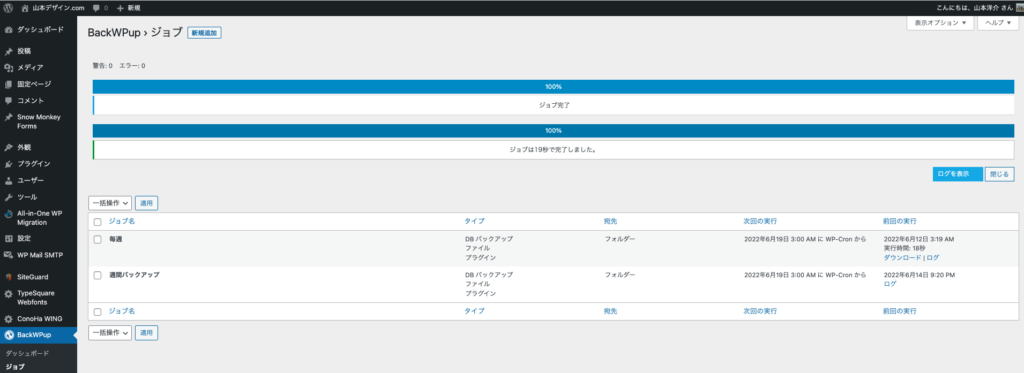Click user avatar in admin bar

point(1019,8)
